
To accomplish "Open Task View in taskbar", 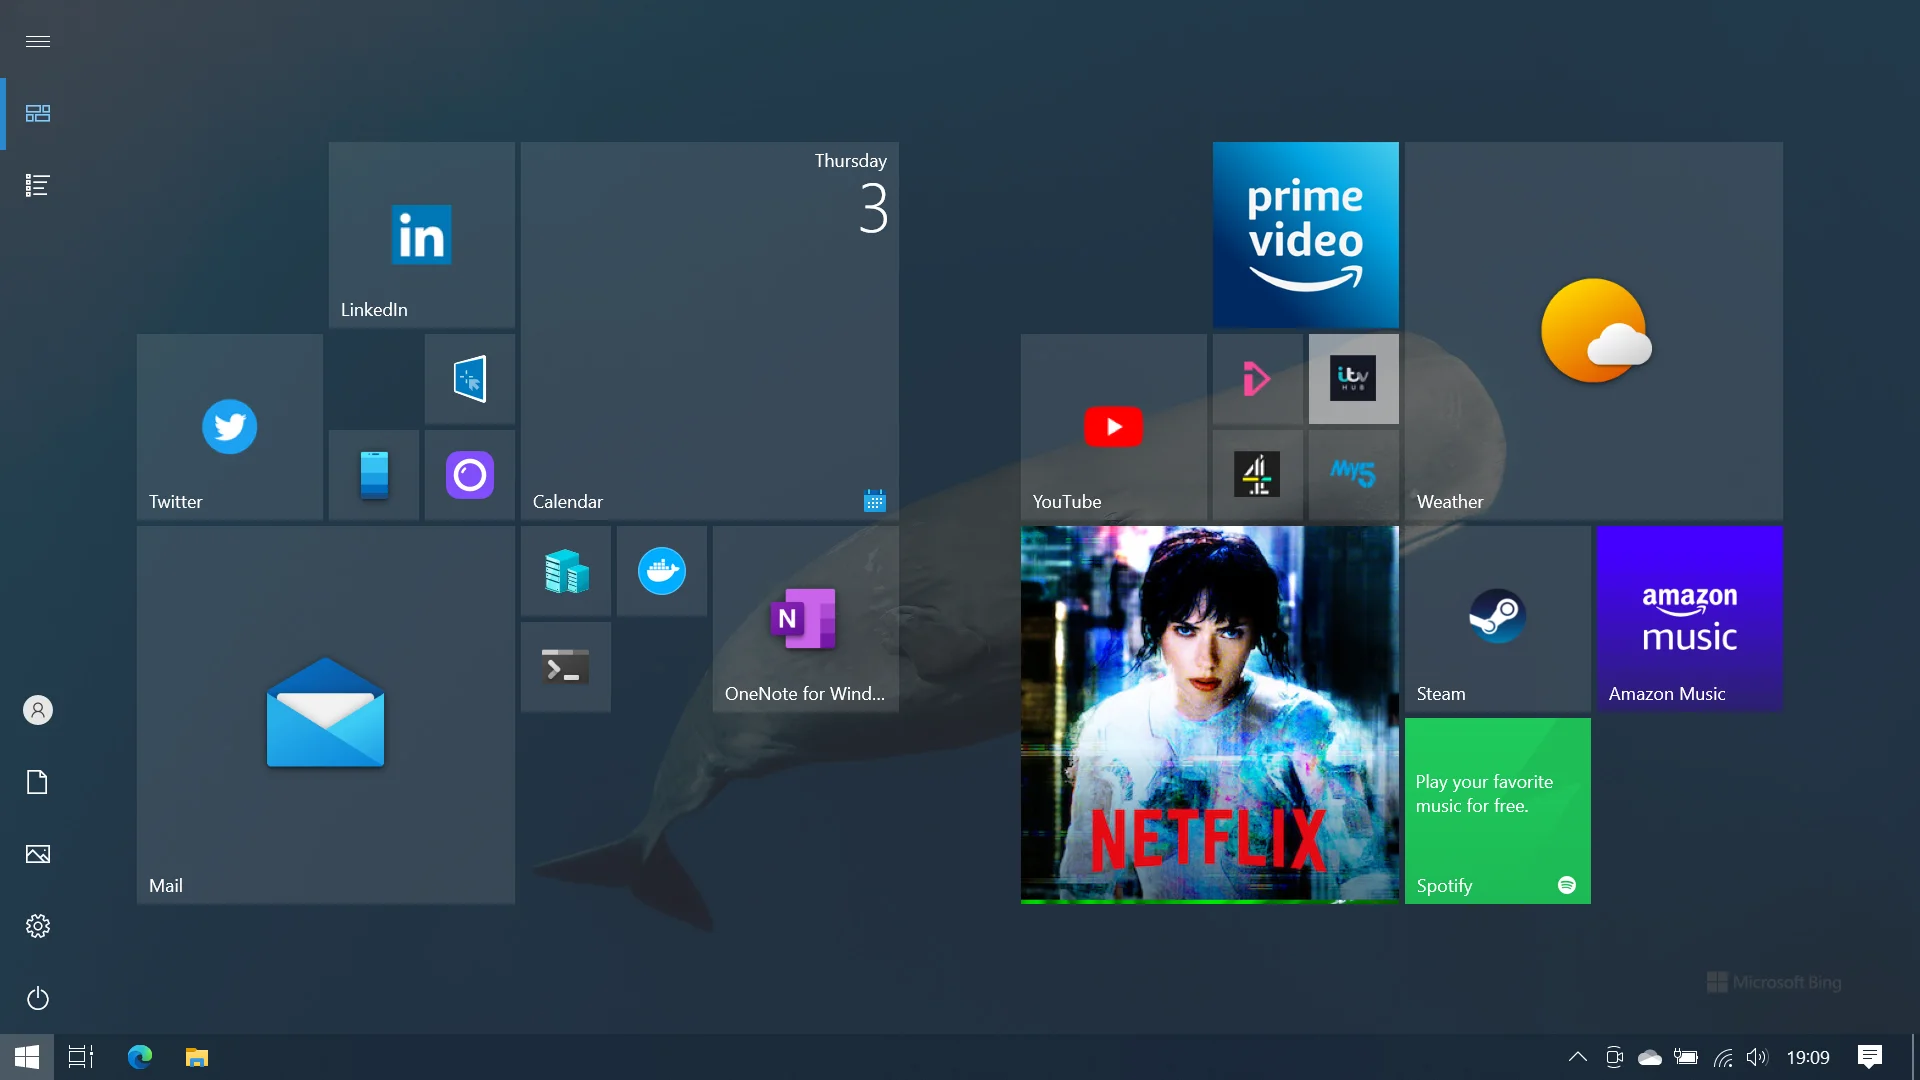I will coord(81,1057).
